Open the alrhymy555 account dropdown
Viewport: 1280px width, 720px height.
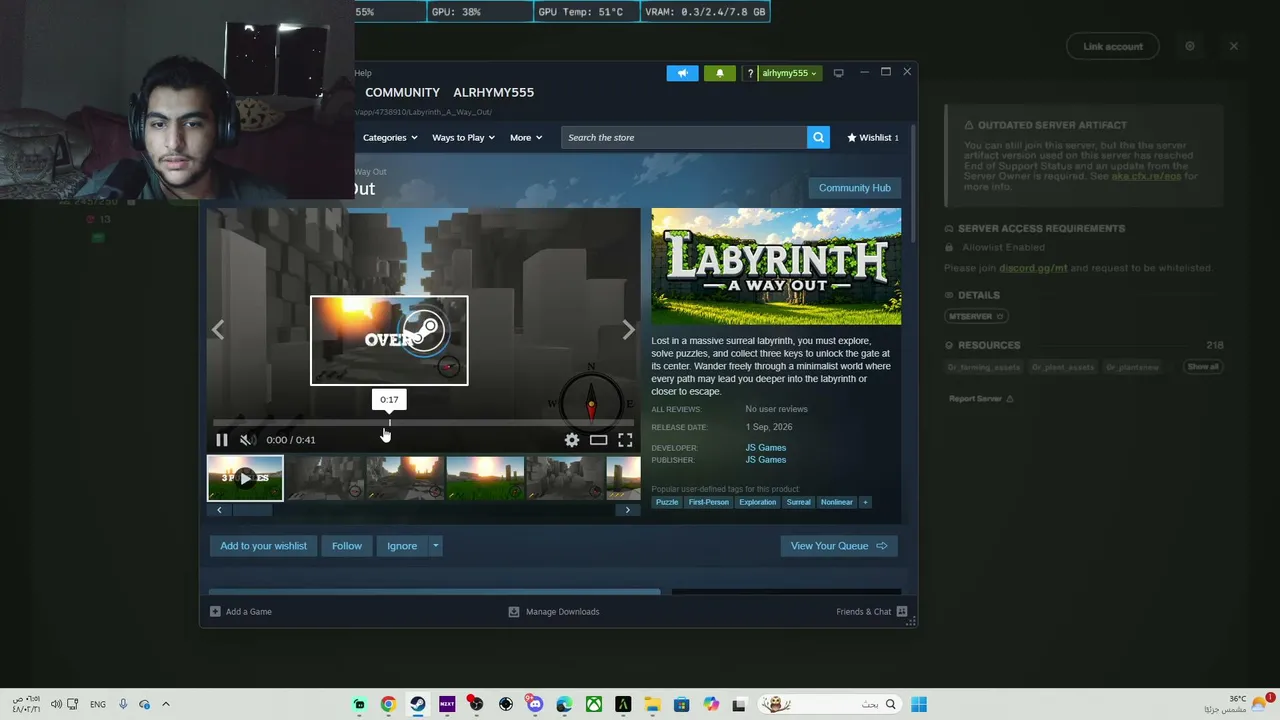click(x=790, y=73)
